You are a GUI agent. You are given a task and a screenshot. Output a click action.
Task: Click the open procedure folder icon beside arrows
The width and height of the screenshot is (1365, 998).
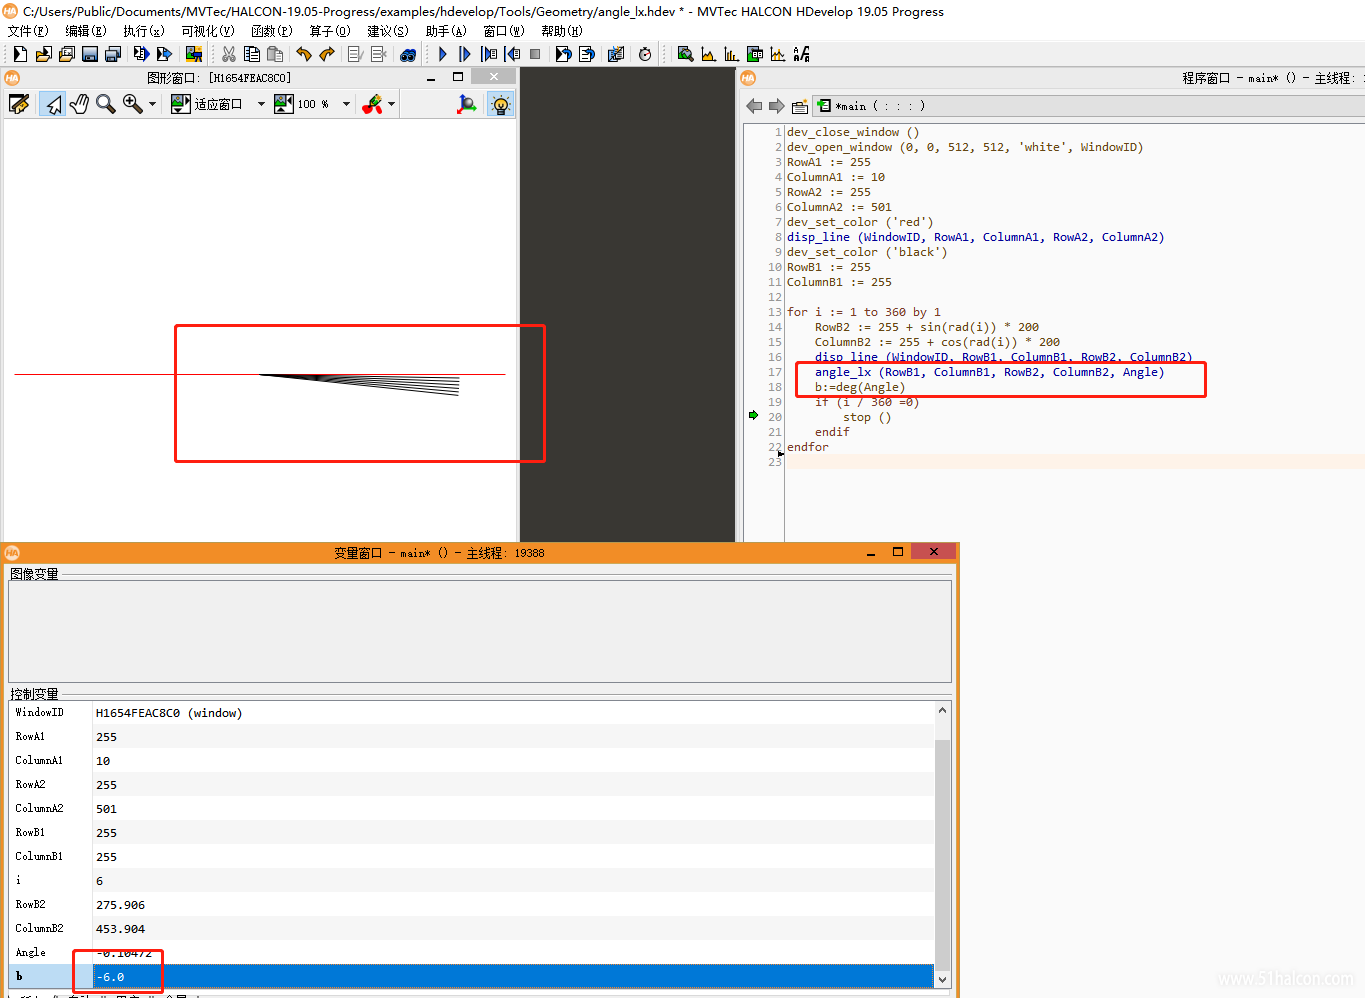(x=799, y=106)
